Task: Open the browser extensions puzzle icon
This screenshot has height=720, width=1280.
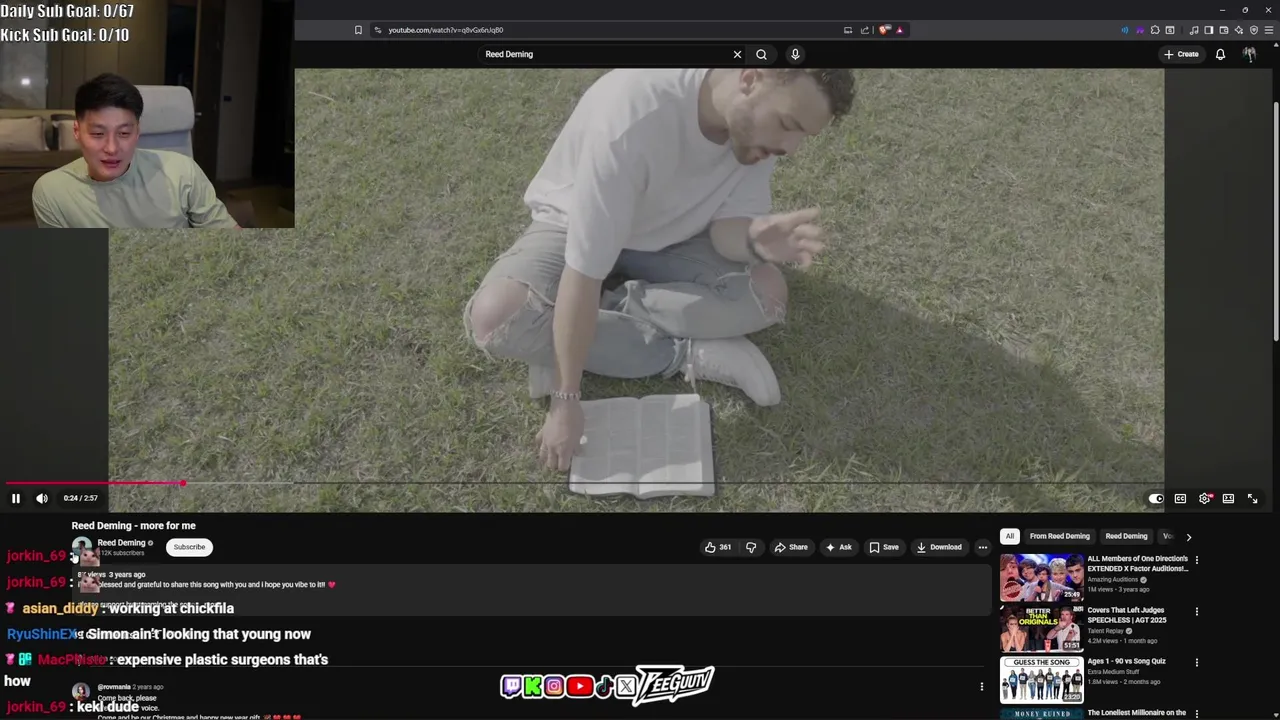Action: tap(1155, 30)
